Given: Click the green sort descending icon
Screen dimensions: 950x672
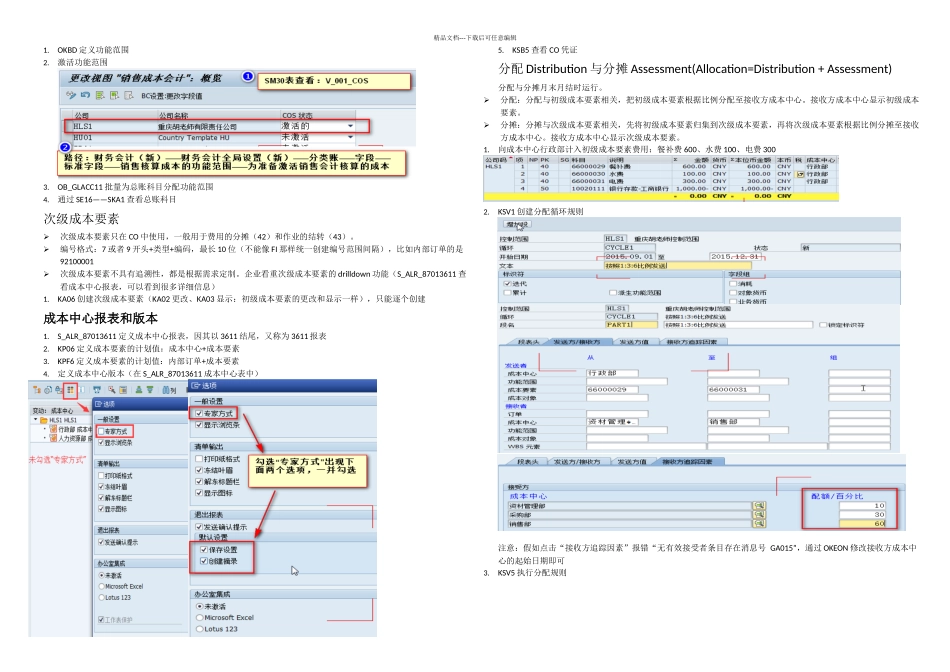Looking at the screenshot, I should [150, 390].
